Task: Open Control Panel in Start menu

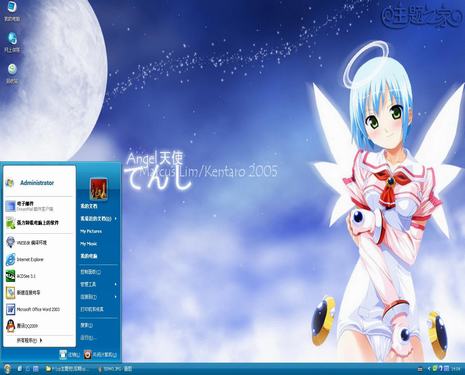Action: point(90,272)
